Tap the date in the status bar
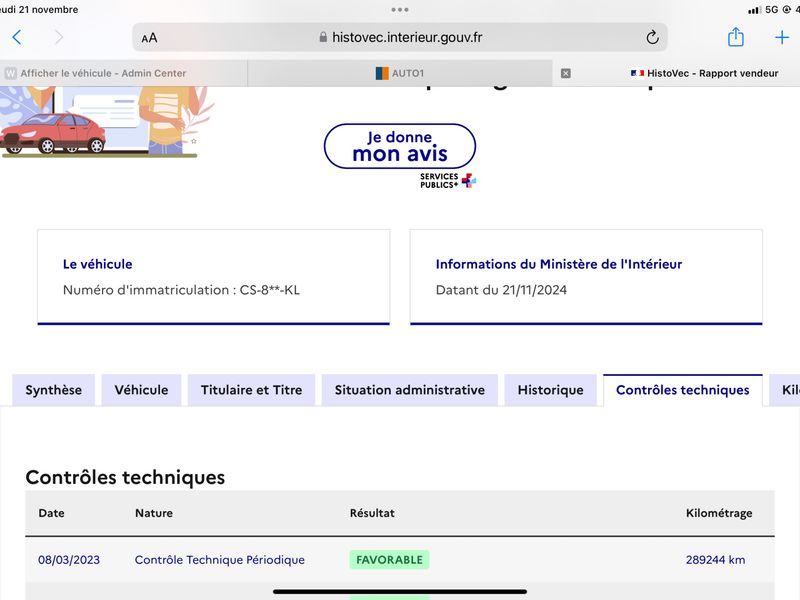Image resolution: width=800 pixels, height=600 pixels. [39, 10]
